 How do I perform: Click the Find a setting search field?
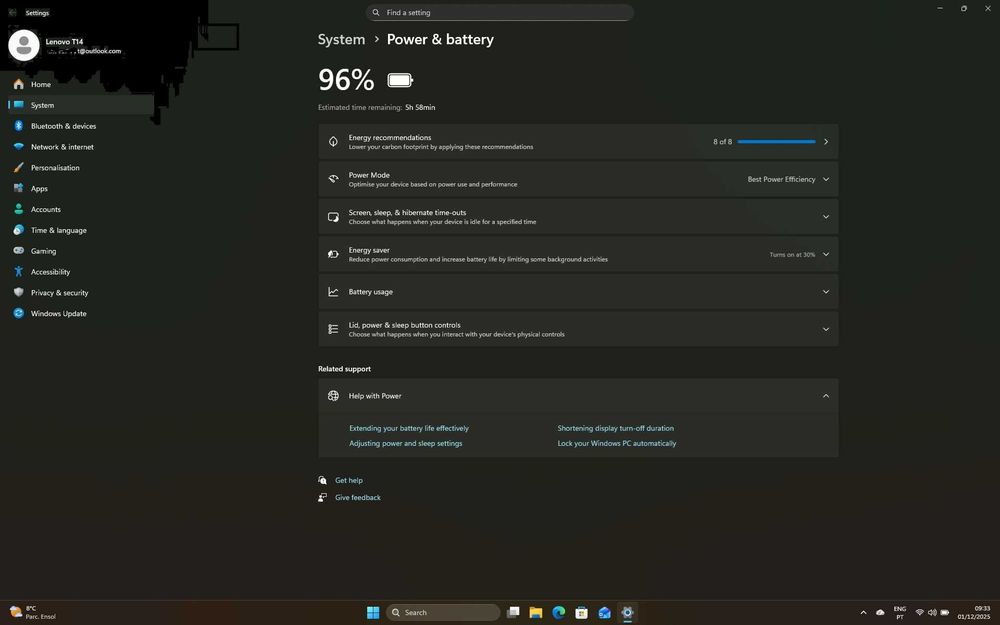(500, 12)
